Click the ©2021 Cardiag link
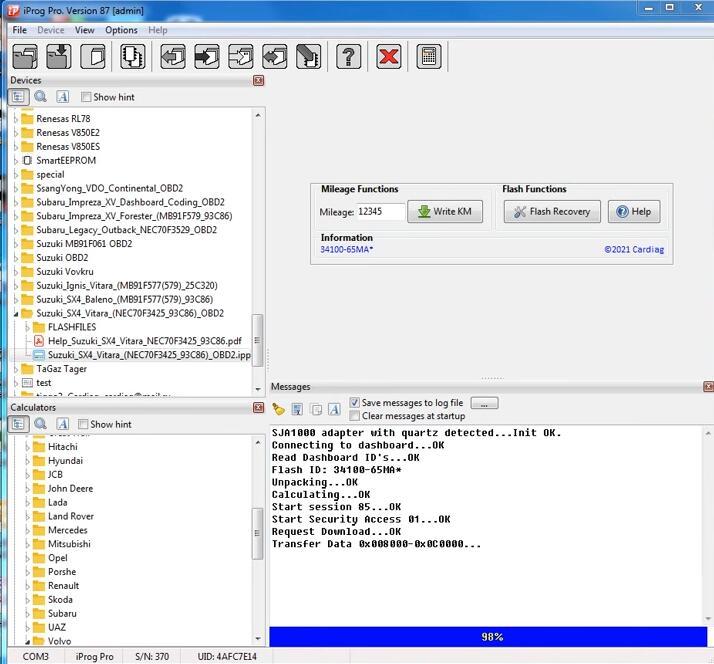The width and height of the screenshot is (714, 664). 634,250
